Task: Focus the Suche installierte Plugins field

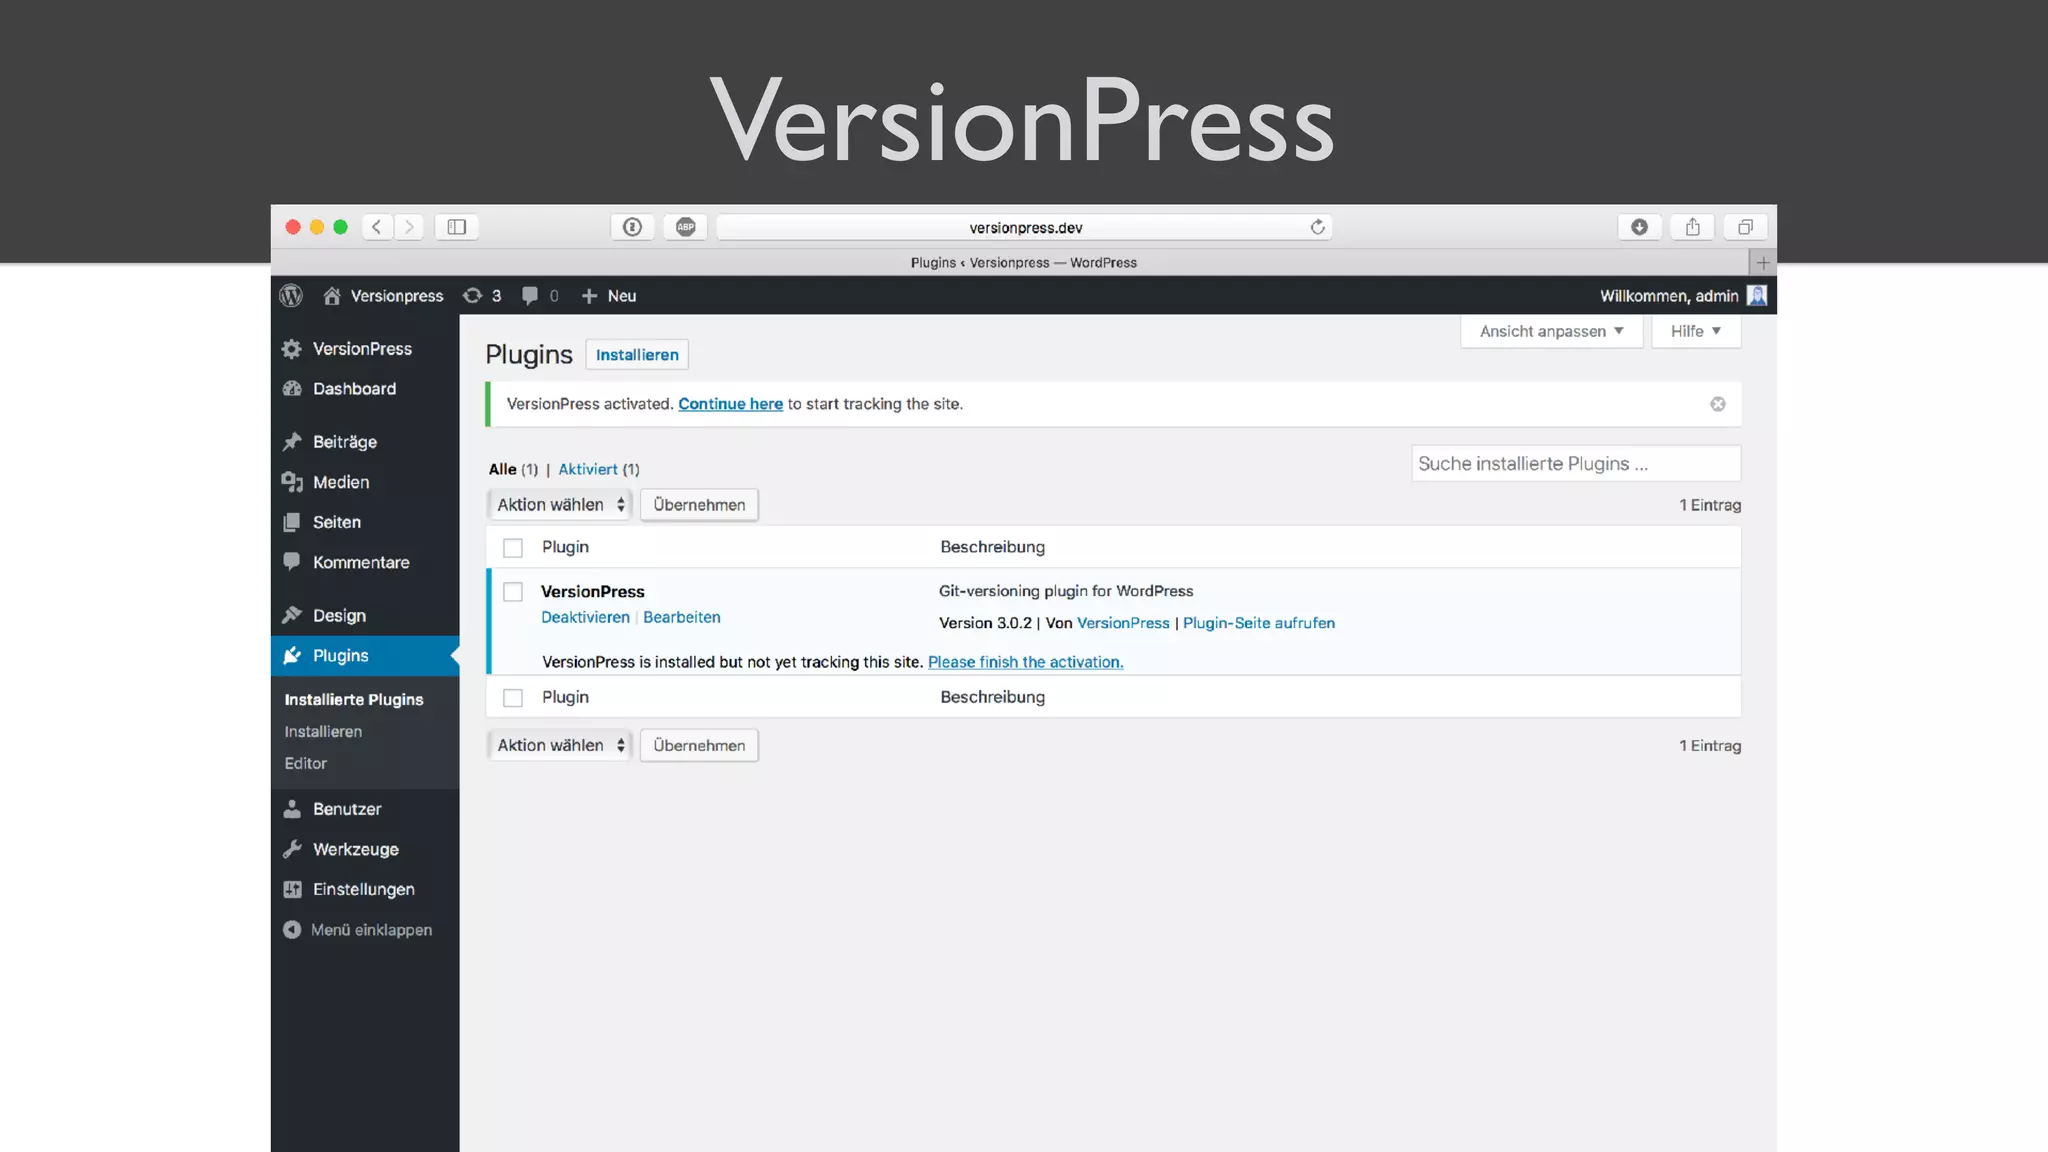Action: point(1576,464)
